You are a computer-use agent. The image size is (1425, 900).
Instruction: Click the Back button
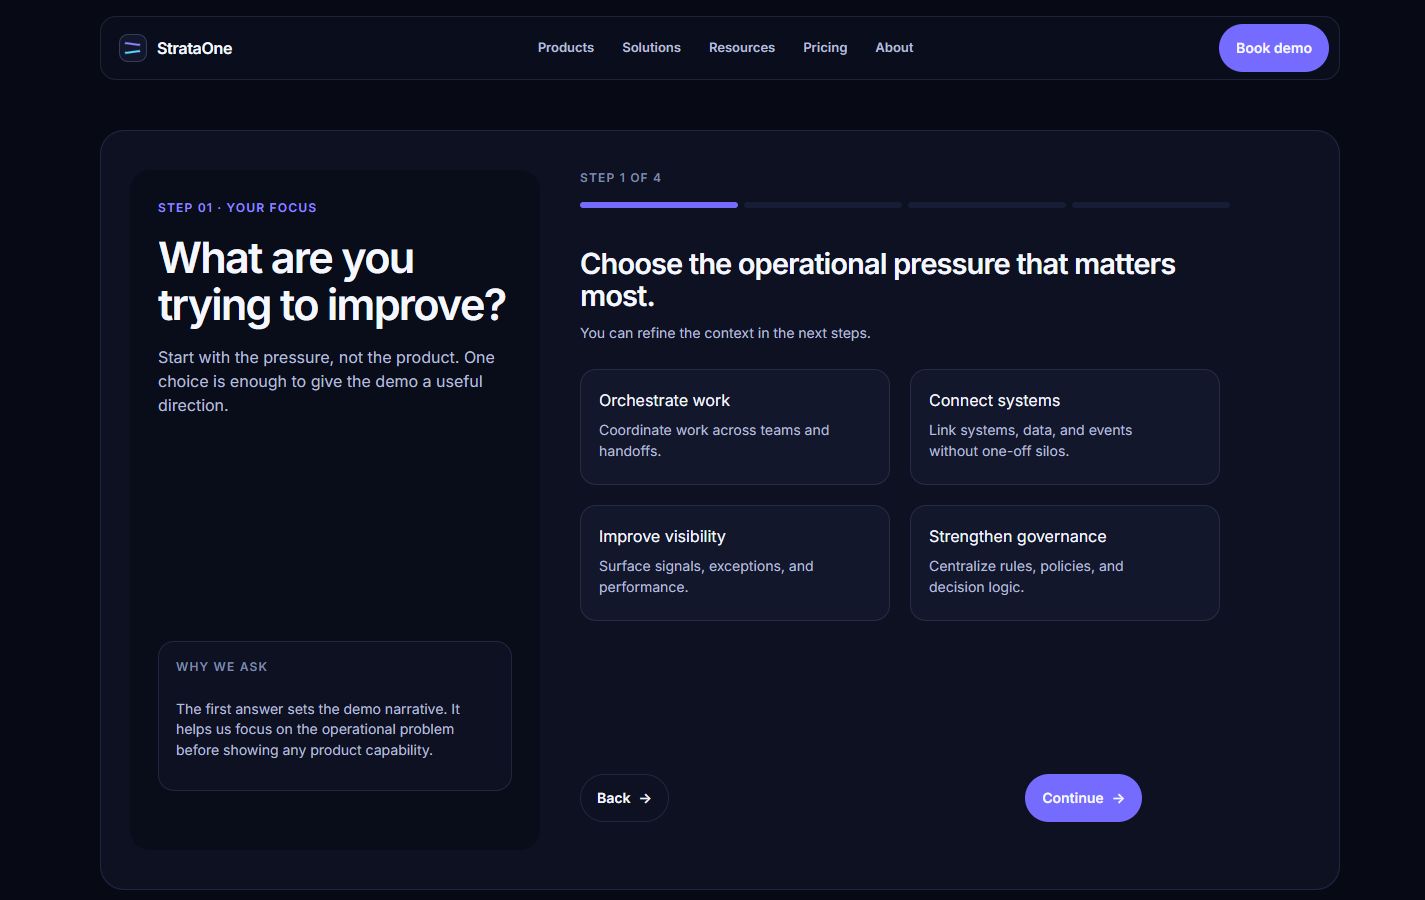(x=624, y=798)
